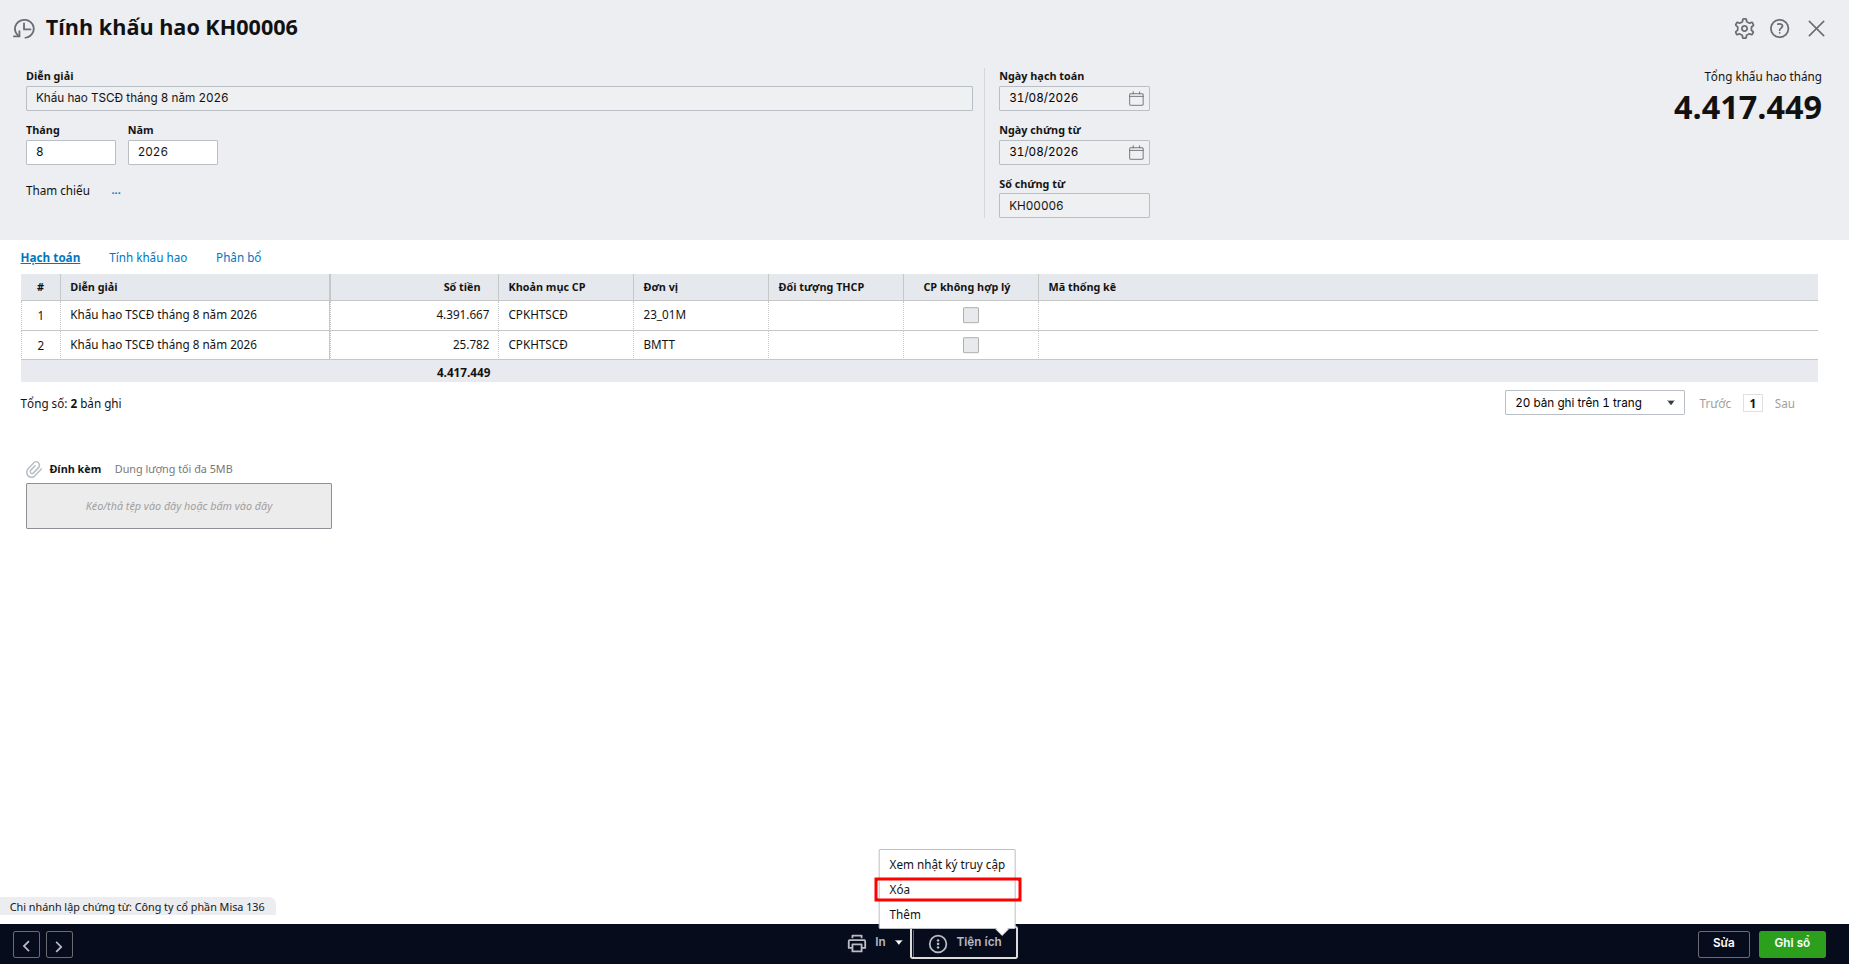The image size is (1849, 964).
Task: Go to next voucher arrow
Action: pos(59,945)
